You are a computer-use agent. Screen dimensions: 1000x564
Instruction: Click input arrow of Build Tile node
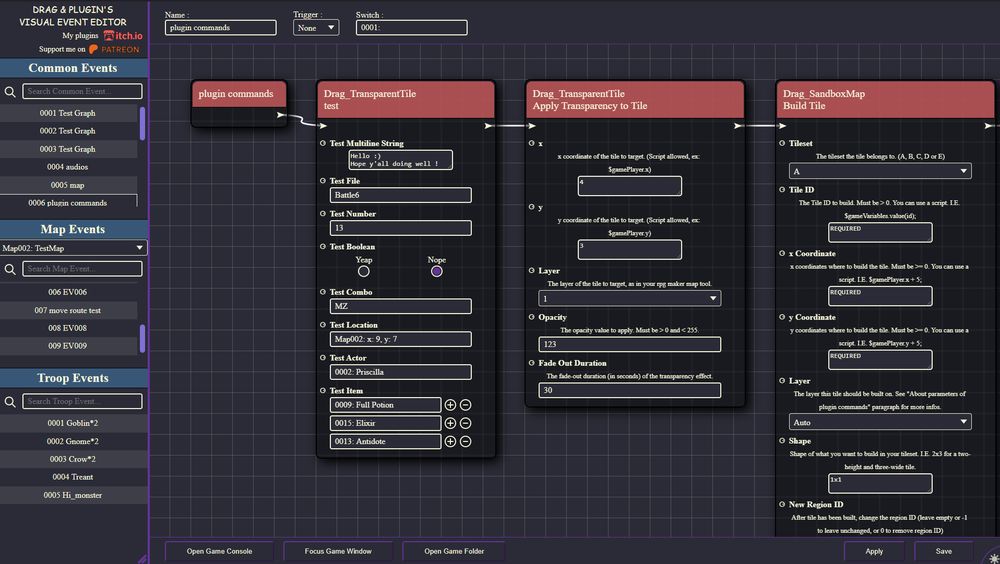click(x=782, y=126)
